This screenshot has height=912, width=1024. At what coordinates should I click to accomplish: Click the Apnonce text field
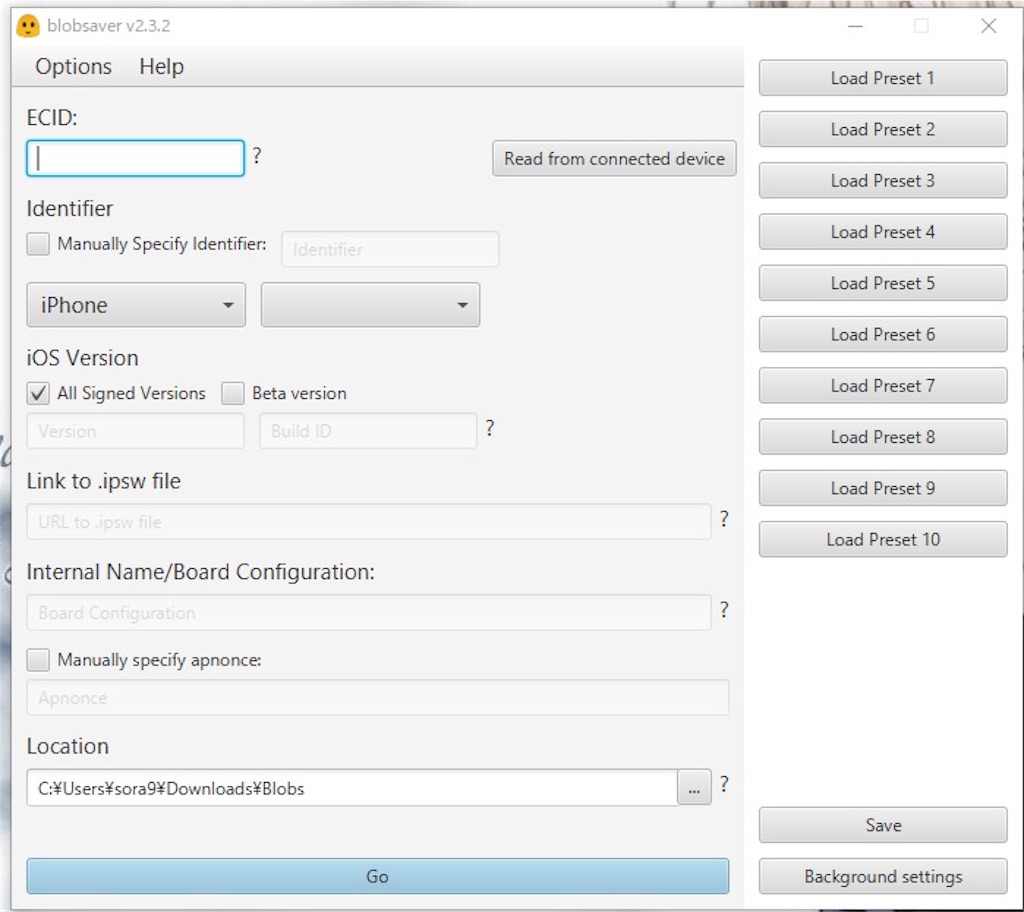(x=377, y=697)
